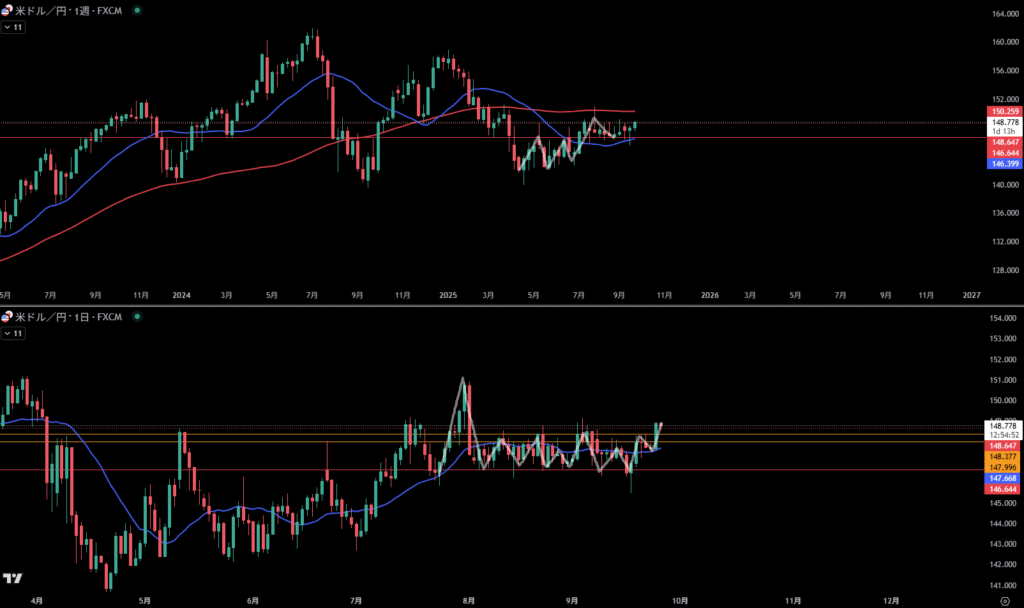Select the blue 146.399 moving average label
Image resolution: width=1024 pixels, height=608 pixels.
[1004, 161]
